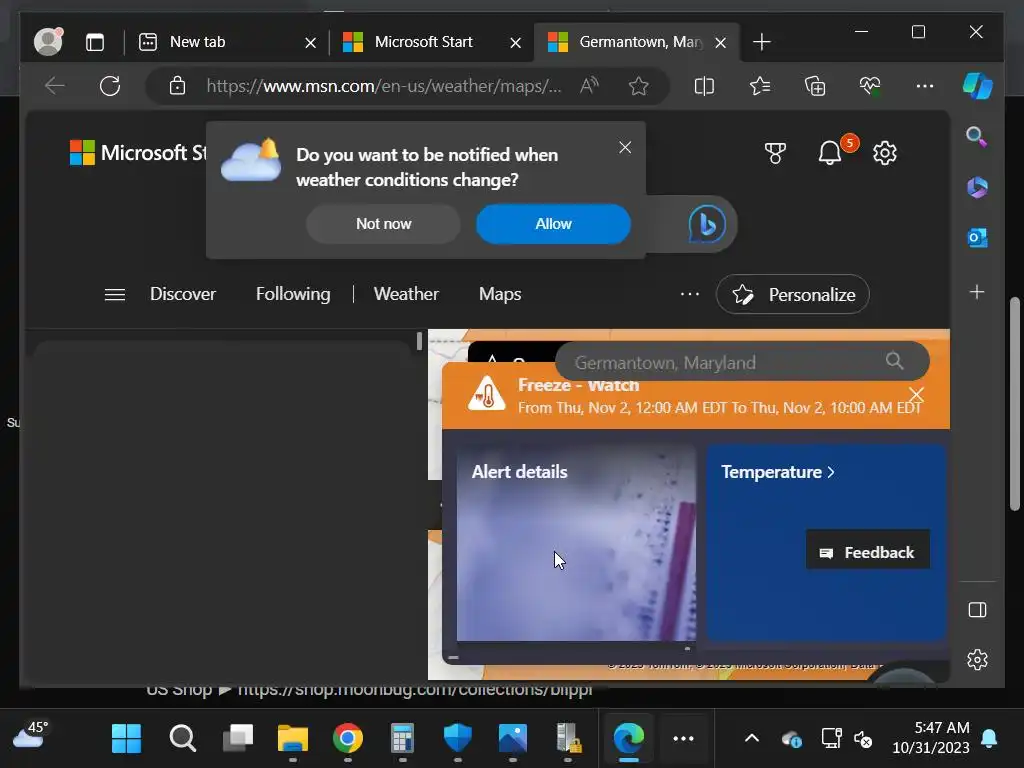Hide the Edge sidebar panel icon
Screen dimensions: 1024x768
tap(977, 610)
